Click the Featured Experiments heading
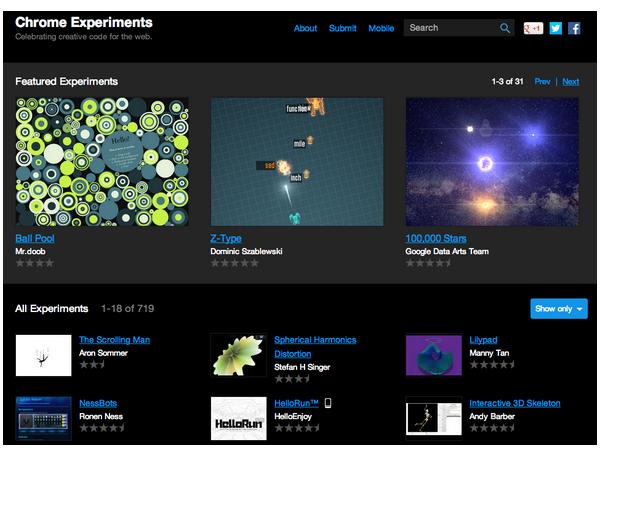 (67, 82)
